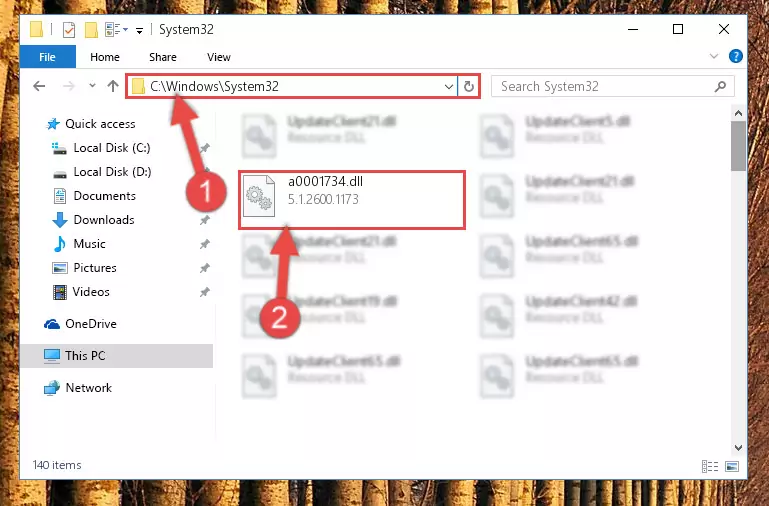Image resolution: width=769 pixels, height=506 pixels.
Task: Open the File ribbon tab
Action: pyautogui.click(x=48, y=57)
